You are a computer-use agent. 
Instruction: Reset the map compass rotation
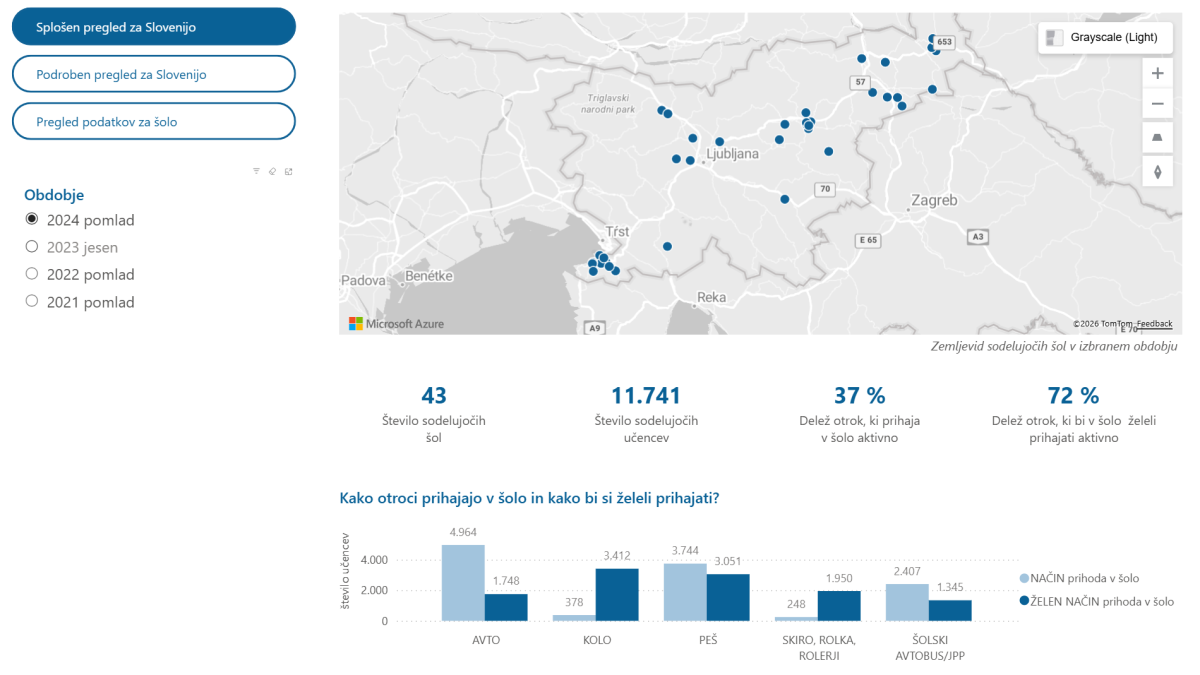coord(1157,171)
